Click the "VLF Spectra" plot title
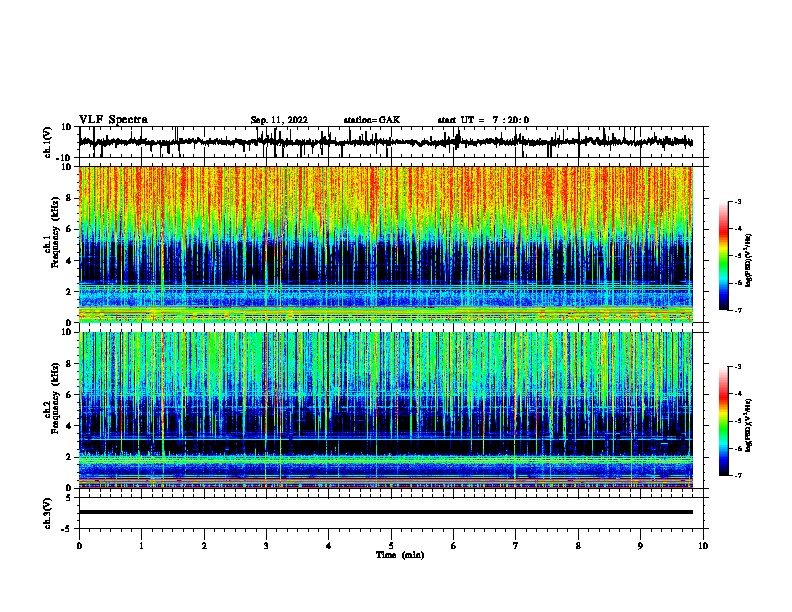792x612 pixels. point(113,120)
